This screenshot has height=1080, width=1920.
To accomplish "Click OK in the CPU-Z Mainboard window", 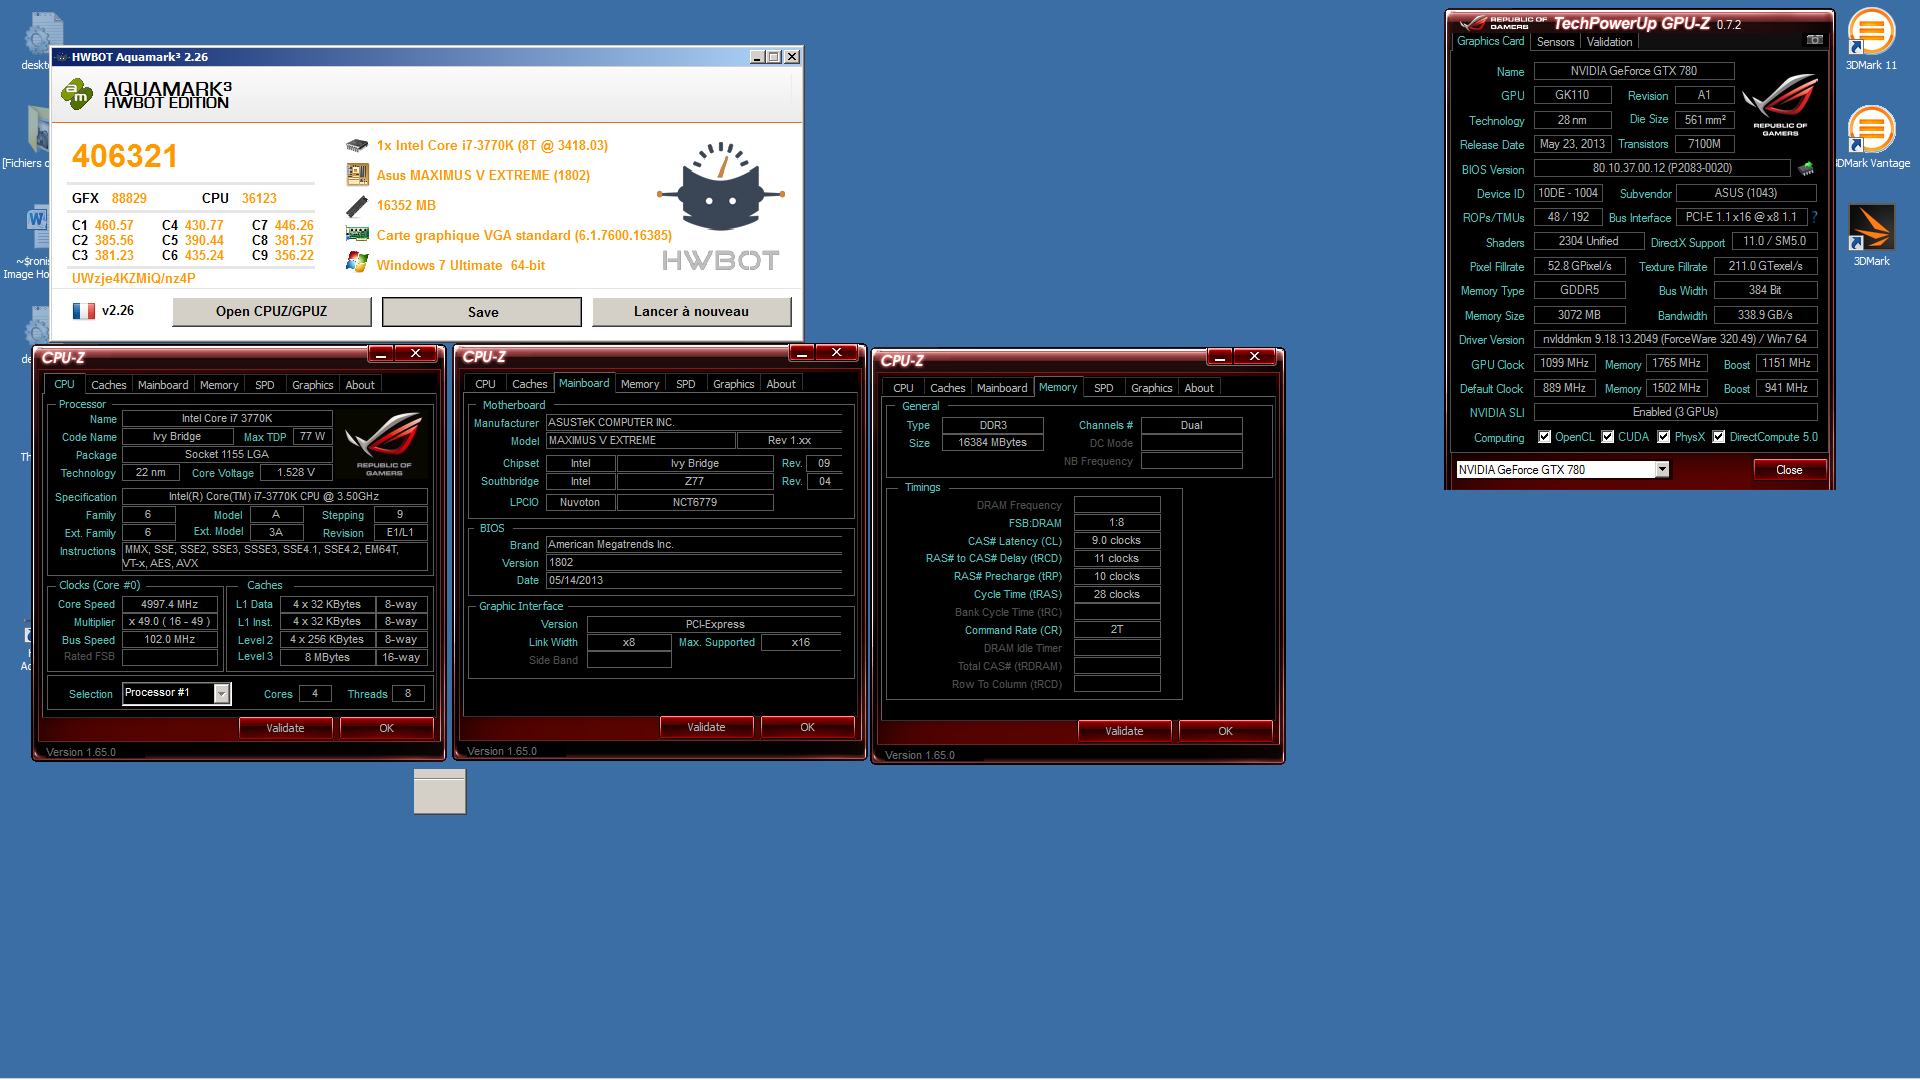I will pos(807,727).
